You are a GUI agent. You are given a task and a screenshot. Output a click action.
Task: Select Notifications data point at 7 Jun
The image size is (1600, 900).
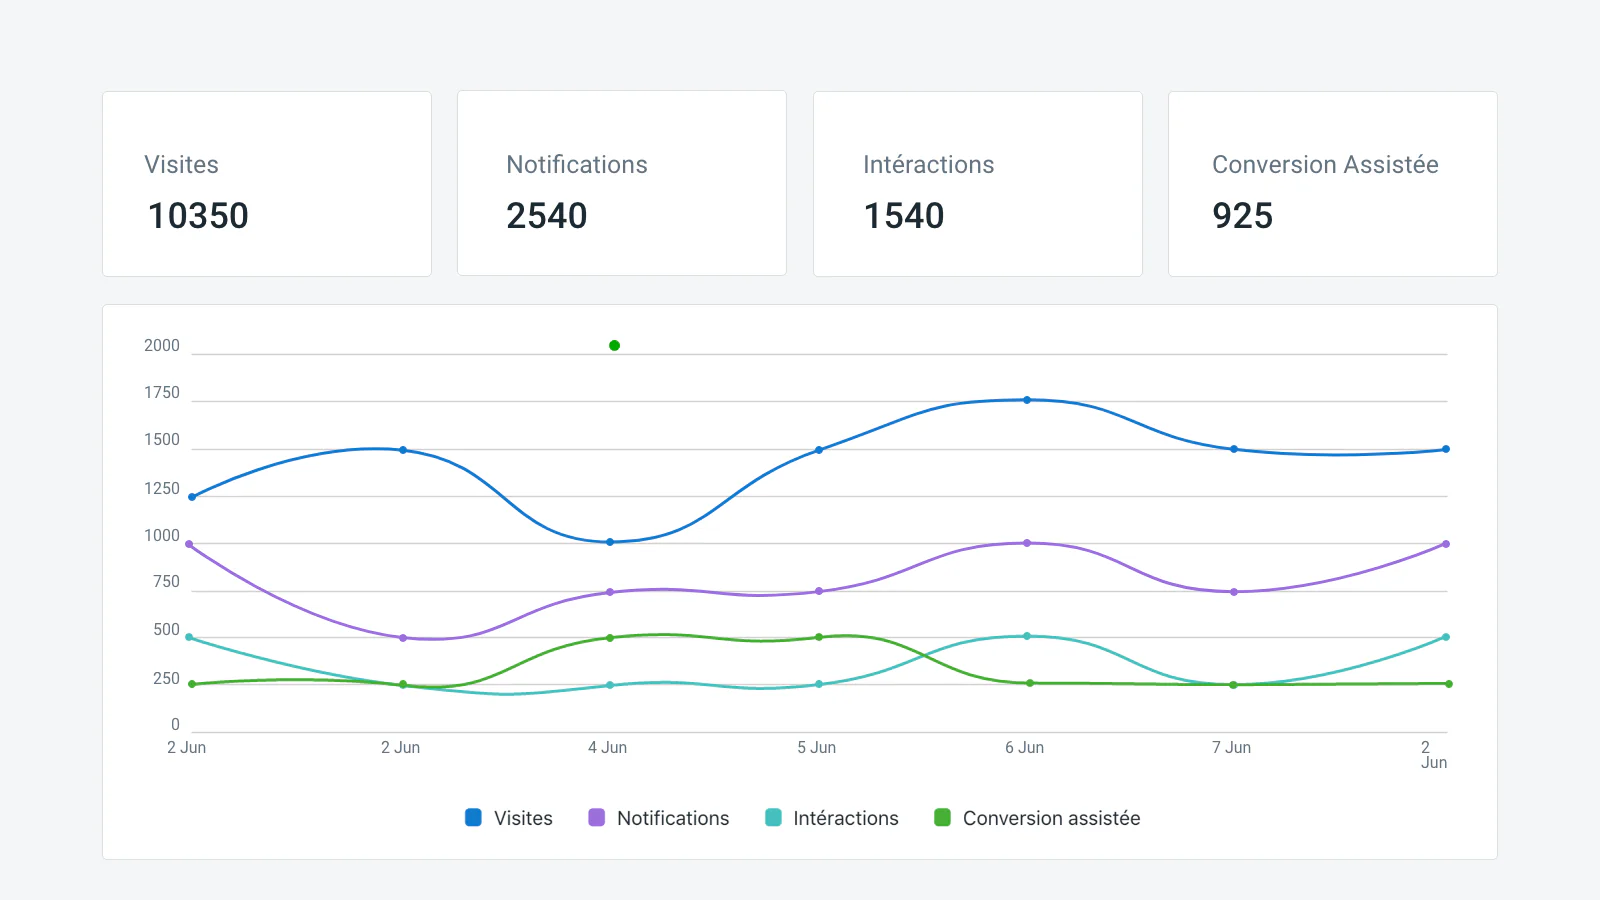[x=1234, y=592]
